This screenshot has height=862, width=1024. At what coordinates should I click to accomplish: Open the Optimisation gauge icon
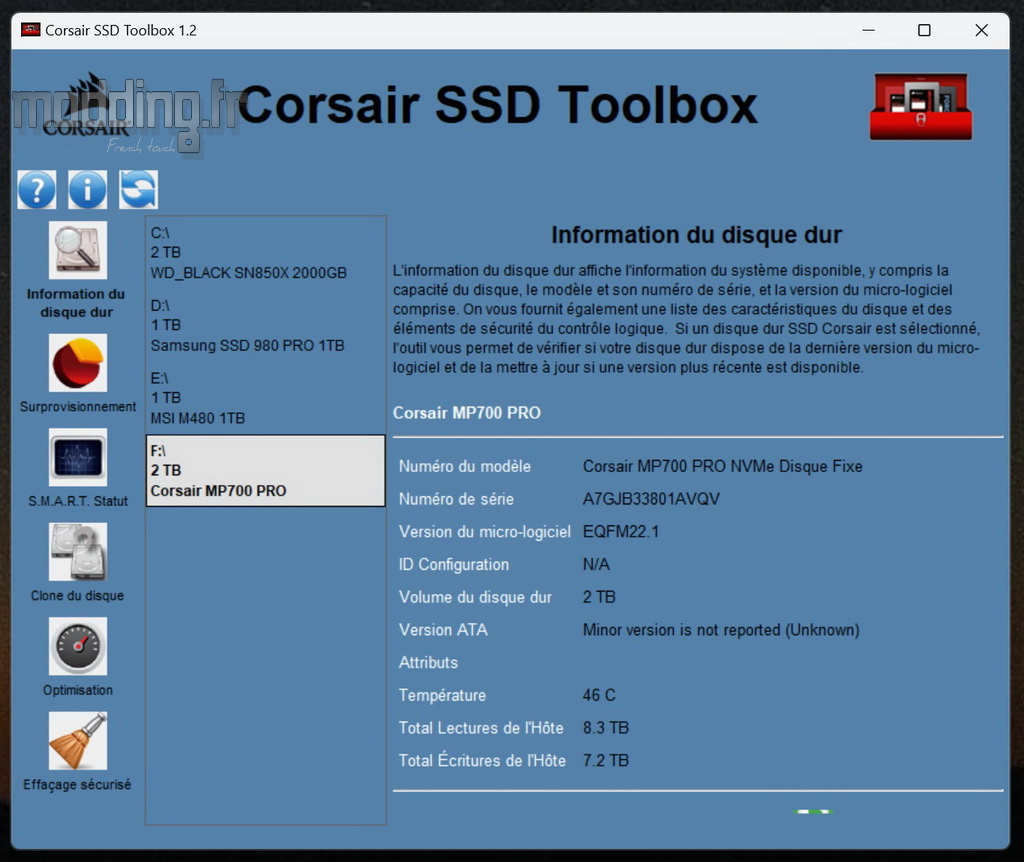[78, 646]
